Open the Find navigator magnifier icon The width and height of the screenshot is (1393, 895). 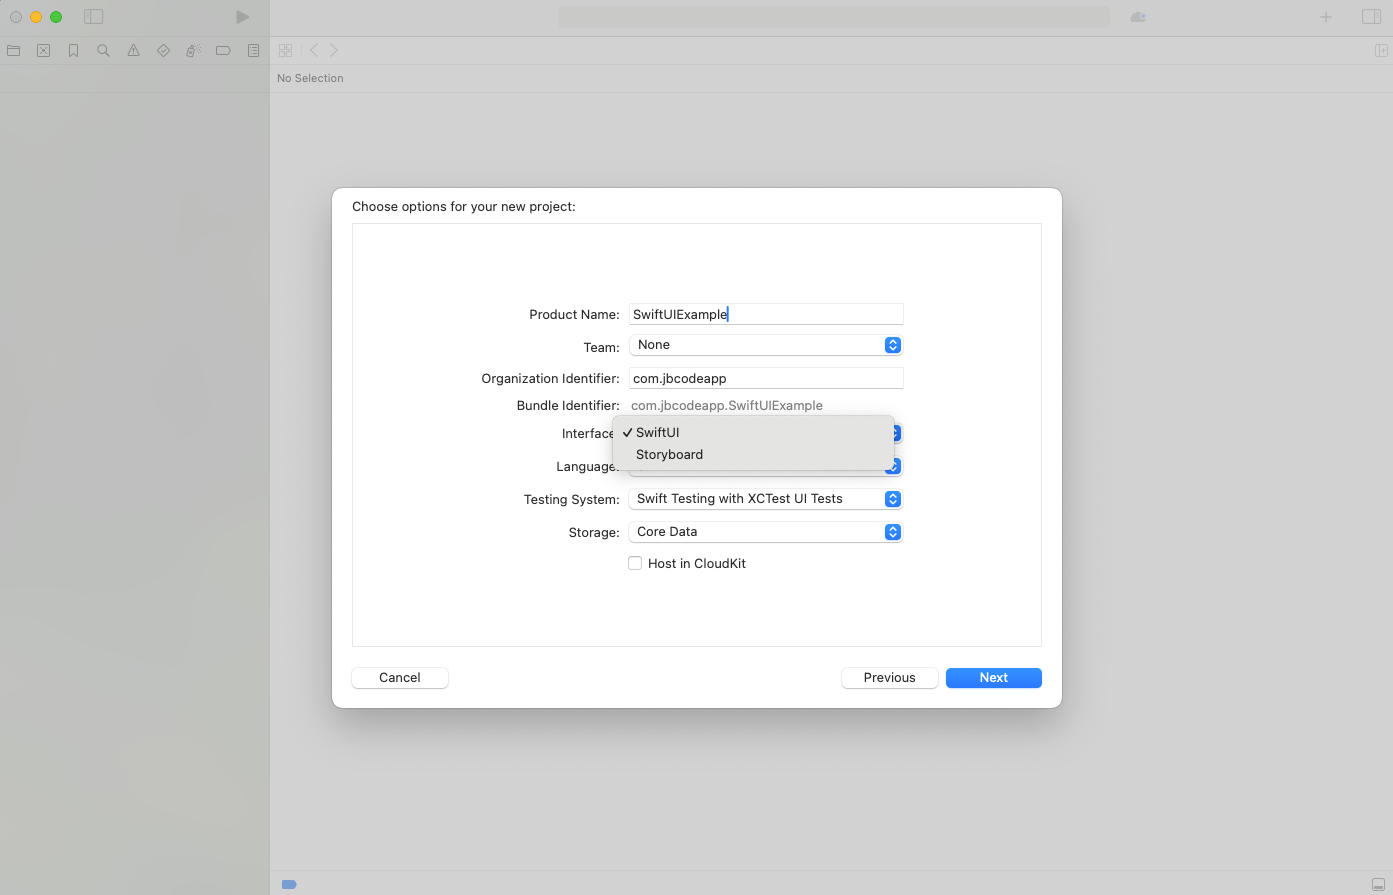(103, 50)
